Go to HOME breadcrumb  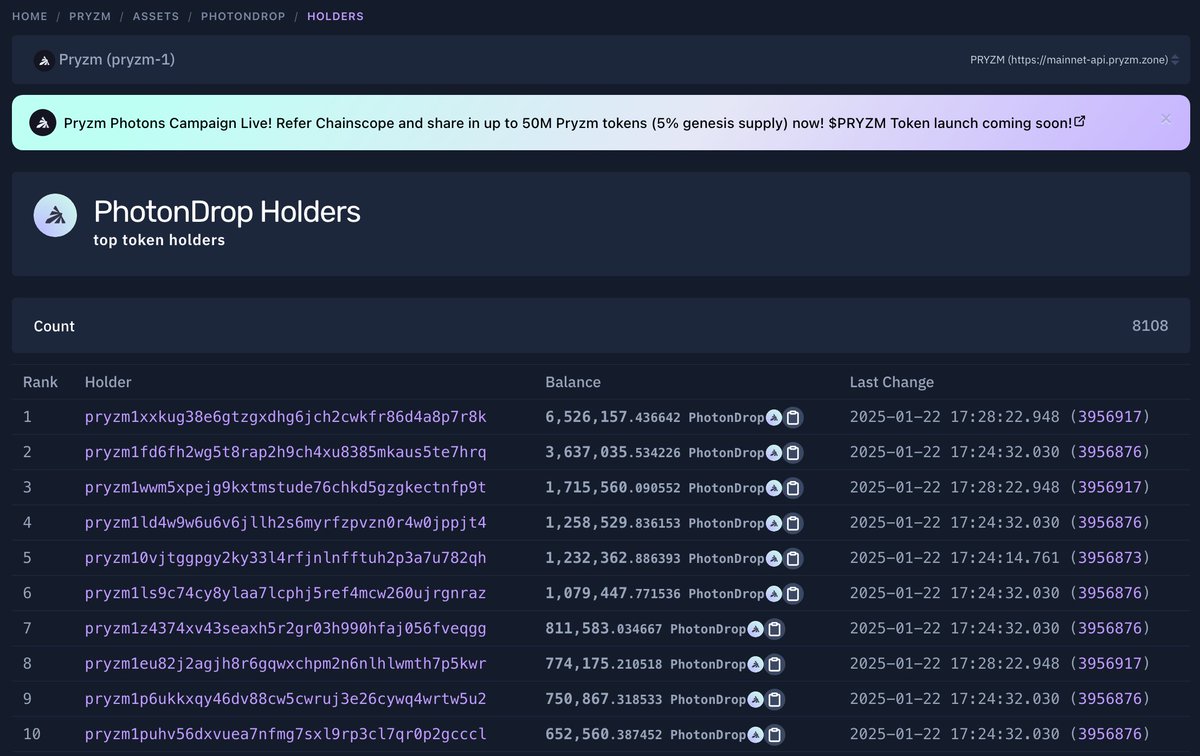pos(29,17)
